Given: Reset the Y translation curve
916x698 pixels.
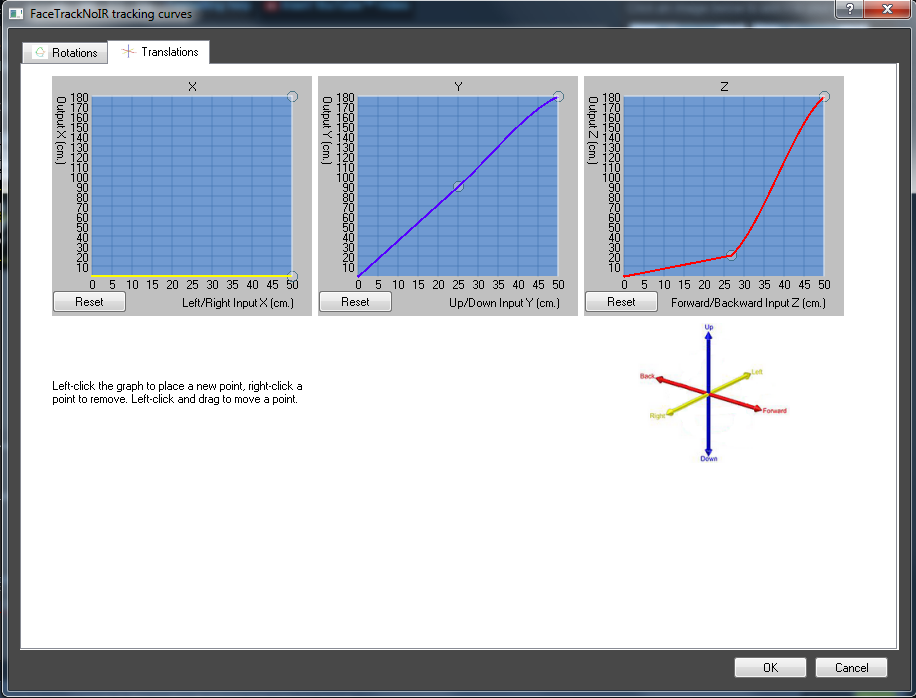Looking at the screenshot, I should click(355, 302).
